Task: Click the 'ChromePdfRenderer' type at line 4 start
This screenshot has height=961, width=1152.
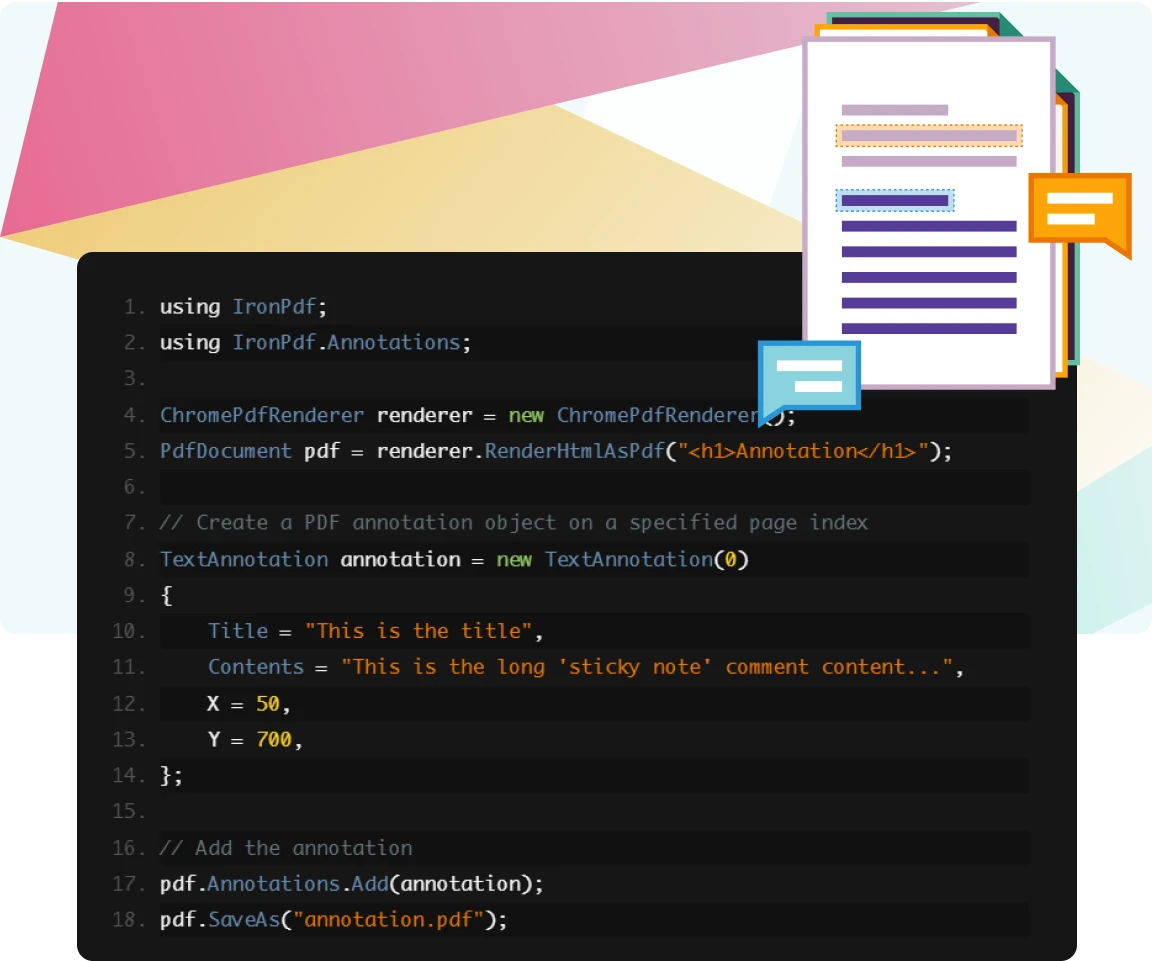Action: 262,415
